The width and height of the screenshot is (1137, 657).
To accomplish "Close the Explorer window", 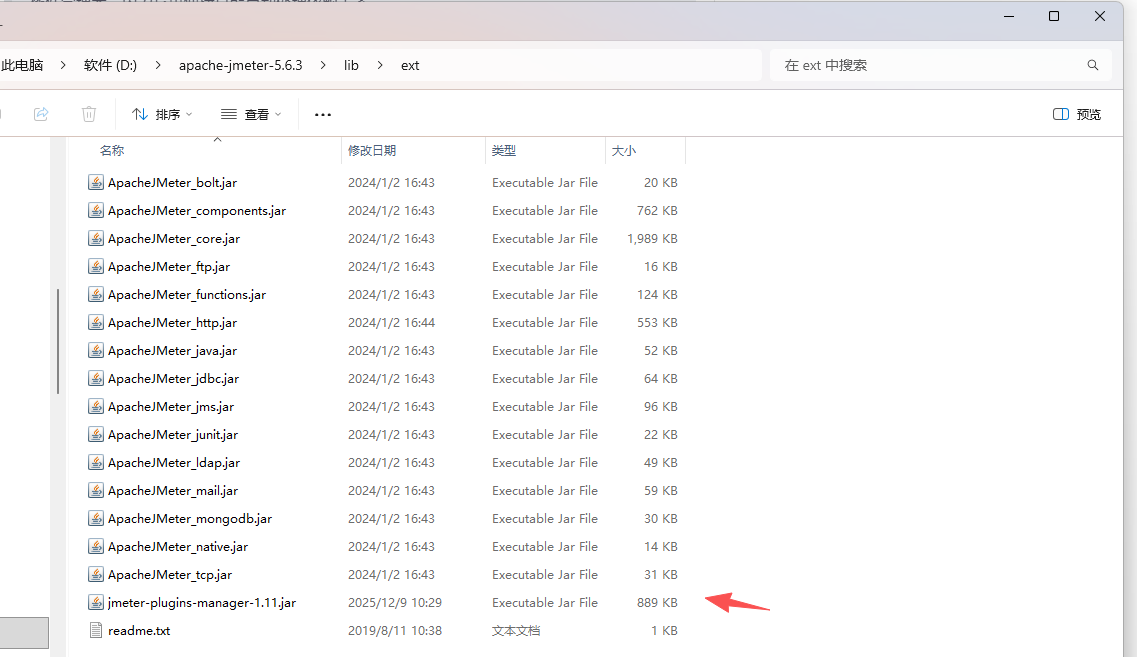I will [x=1099, y=16].
